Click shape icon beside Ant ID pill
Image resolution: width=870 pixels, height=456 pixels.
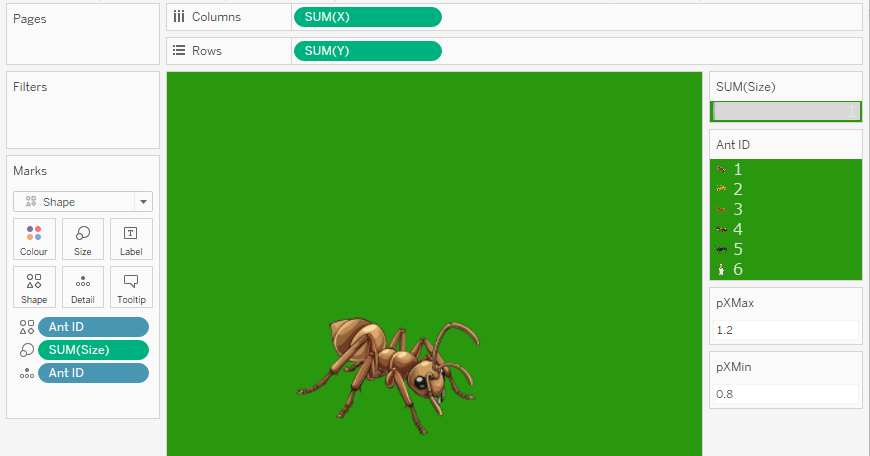pos(26,327)
